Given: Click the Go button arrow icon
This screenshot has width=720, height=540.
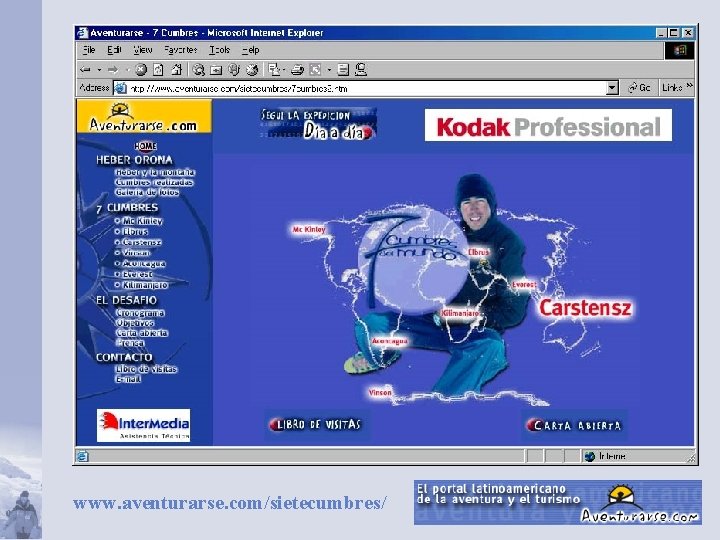Looking at the screenshot, I should coord(633,87).
